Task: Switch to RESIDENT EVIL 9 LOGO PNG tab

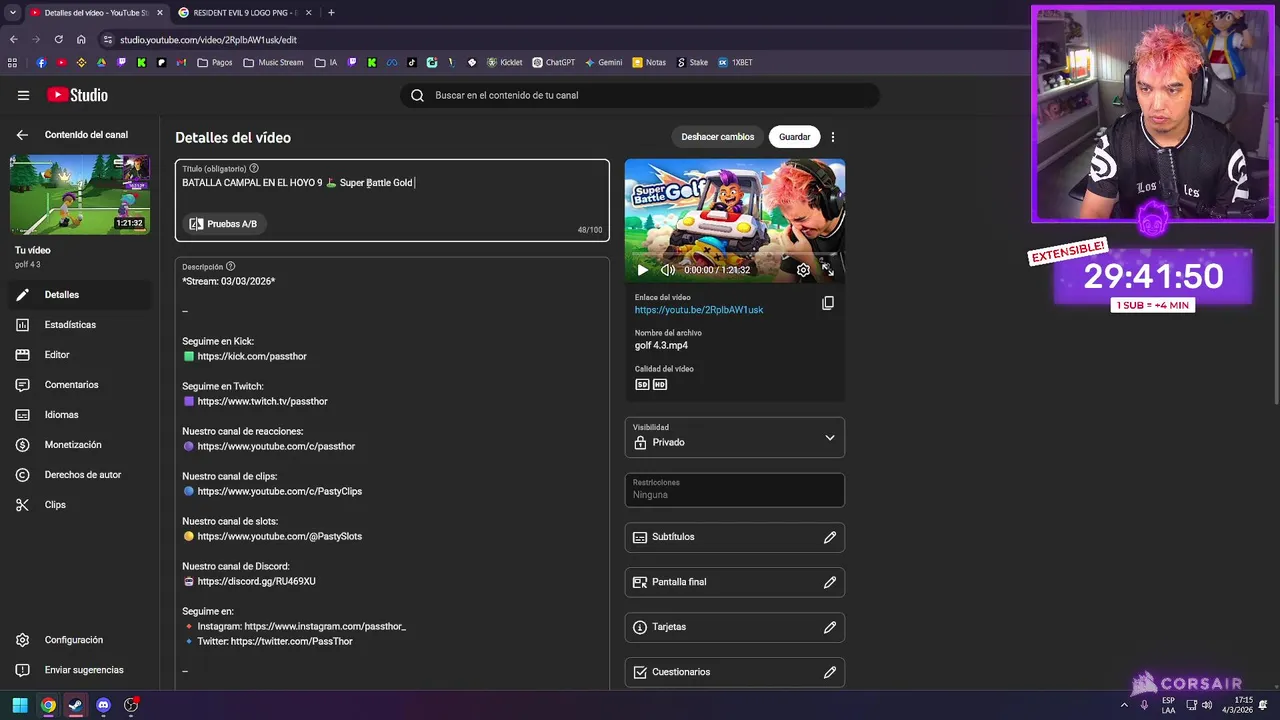Action: [245, 13]
